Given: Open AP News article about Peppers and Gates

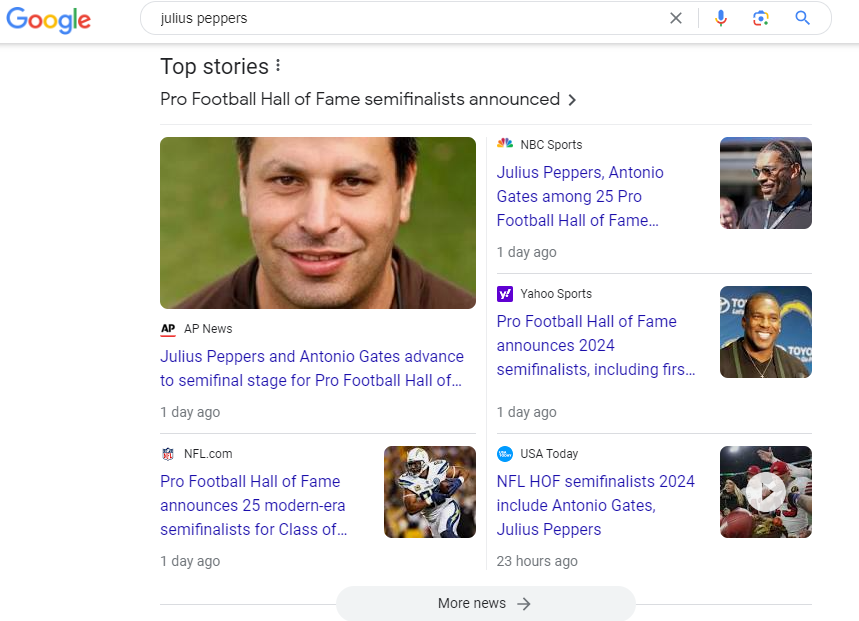Looking at the screenshot, I should click(312, 368).
